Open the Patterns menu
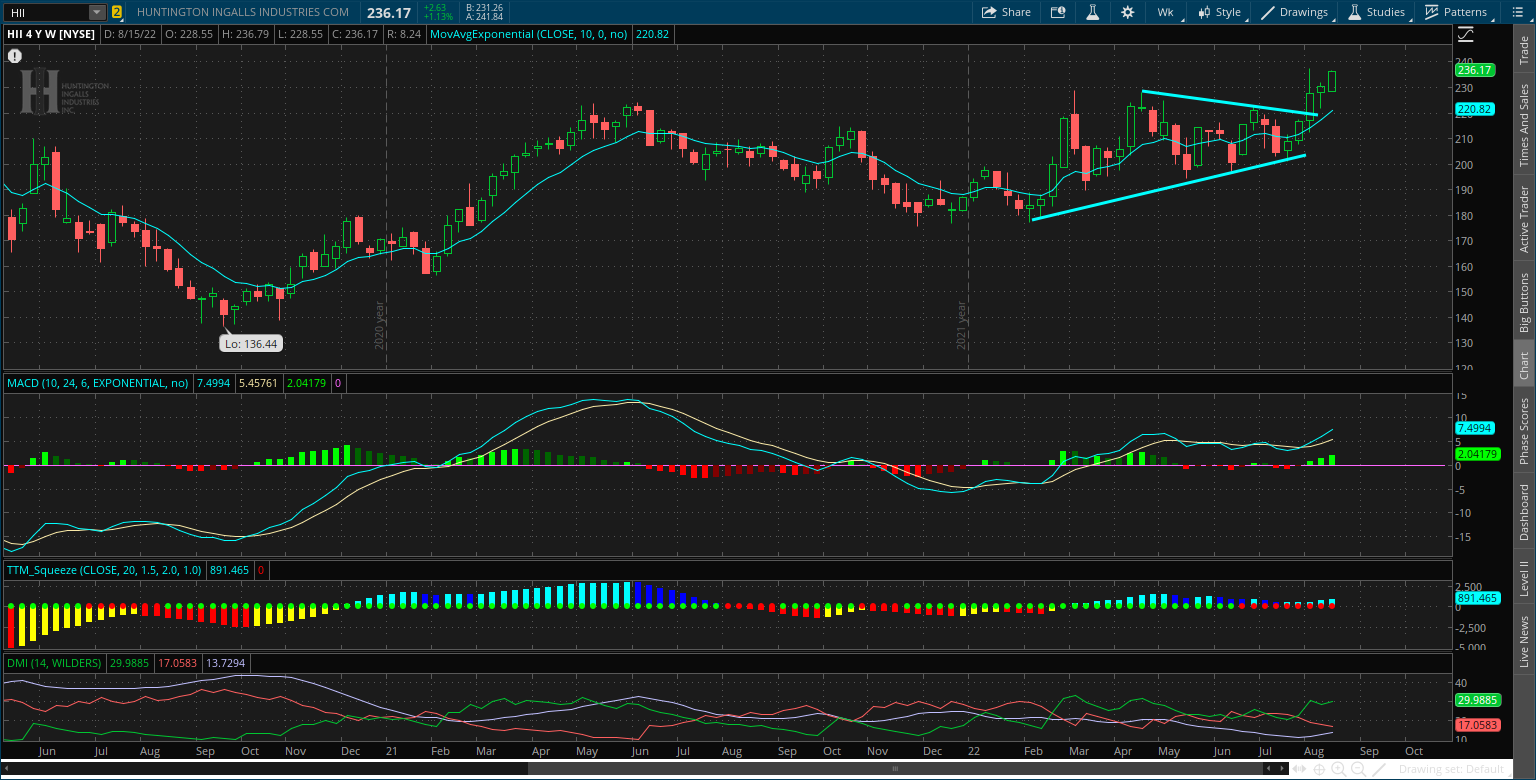Viewport: 1536px width, 780px height. 1456,12
